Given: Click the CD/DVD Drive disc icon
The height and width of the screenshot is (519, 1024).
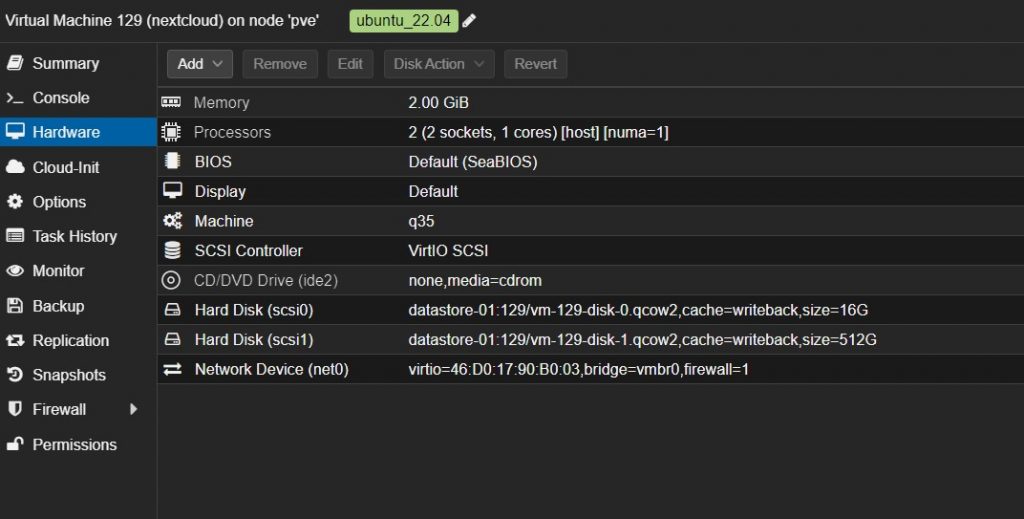Looking at the screenshot, I should pyautogui.click(x=172, y=281).
